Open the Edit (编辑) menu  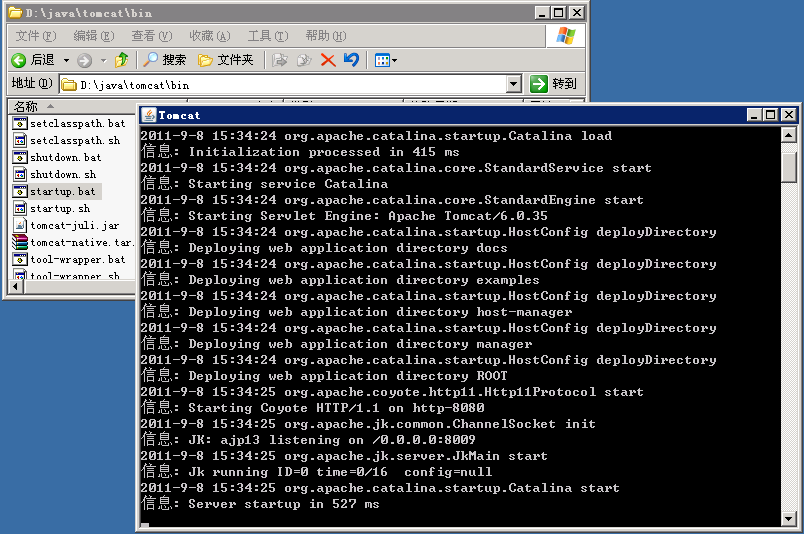(93, 36)
